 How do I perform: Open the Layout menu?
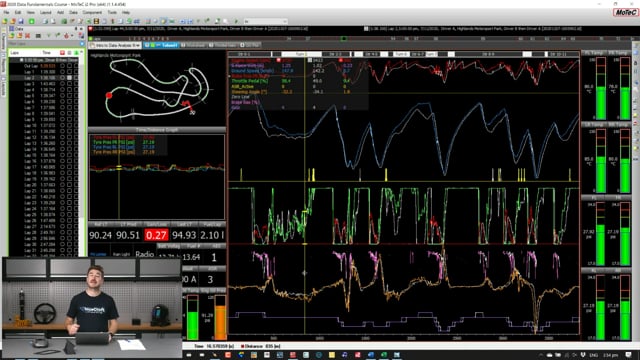[x=46, y=13]
